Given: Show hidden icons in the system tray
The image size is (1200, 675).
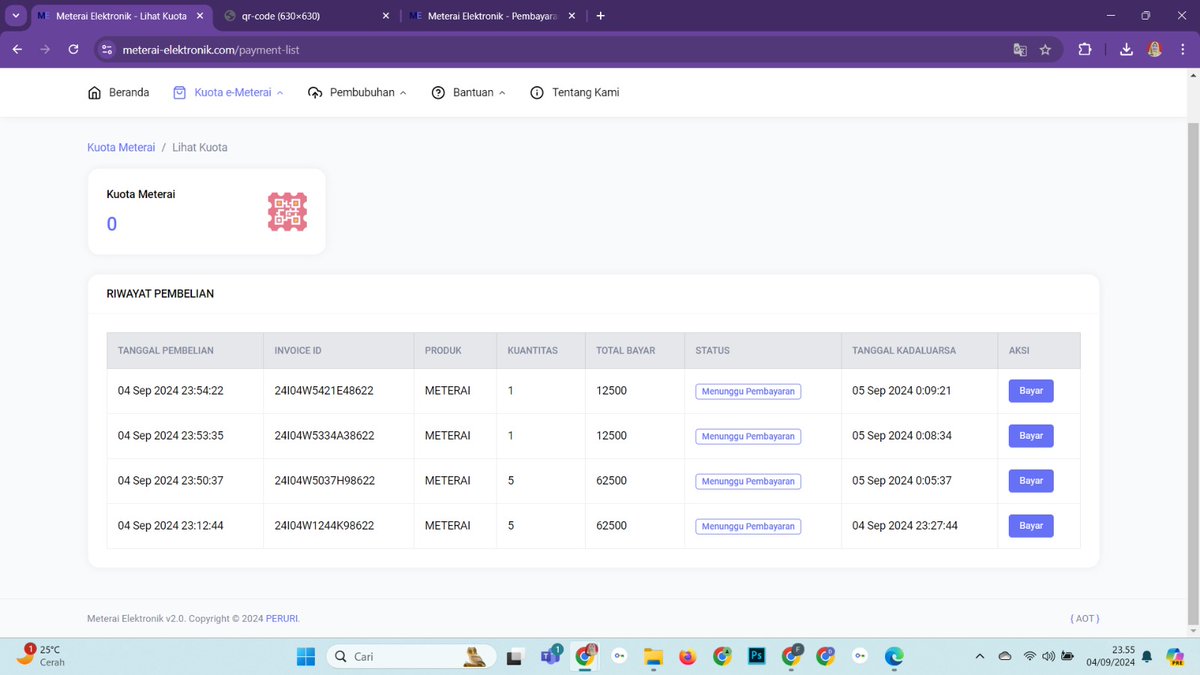Looking at the screenshot, I should (x=980, y=656).
